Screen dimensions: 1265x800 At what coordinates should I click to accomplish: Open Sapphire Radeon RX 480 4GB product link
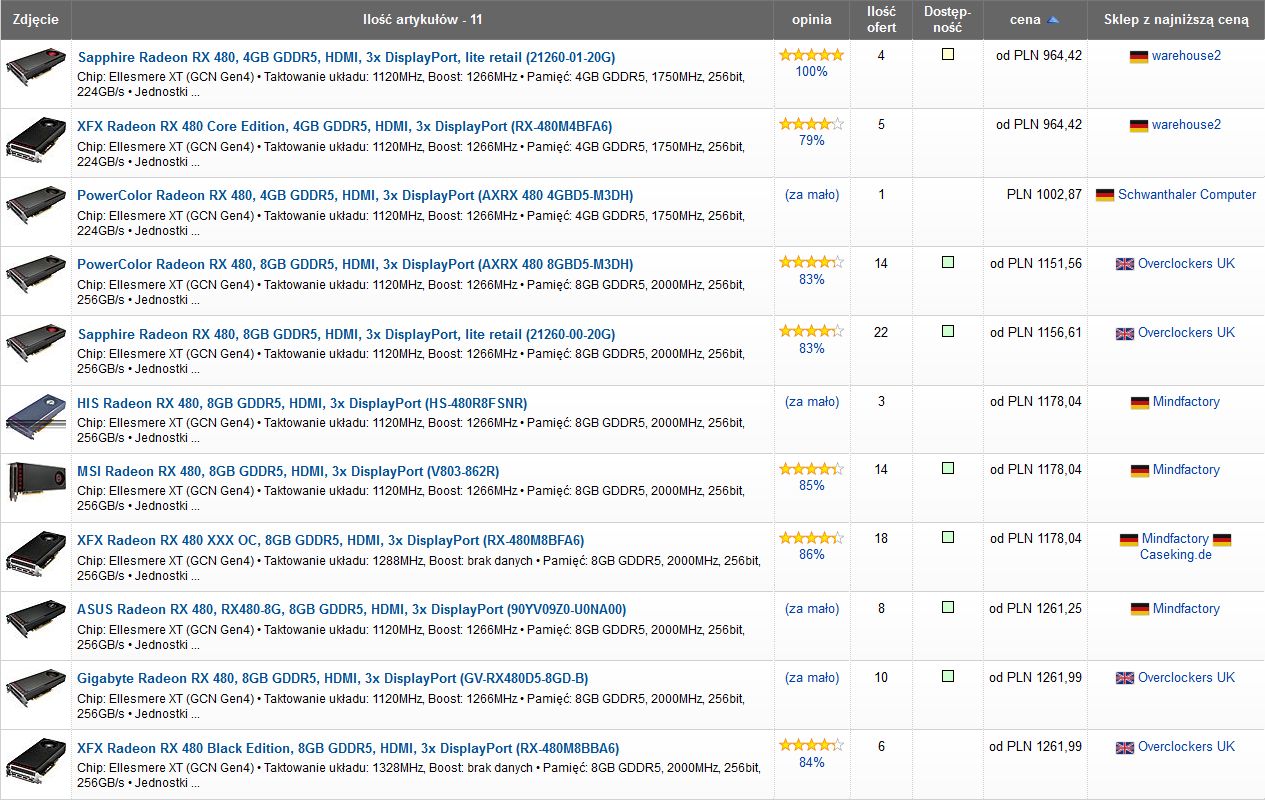click(x=346, y=57)
